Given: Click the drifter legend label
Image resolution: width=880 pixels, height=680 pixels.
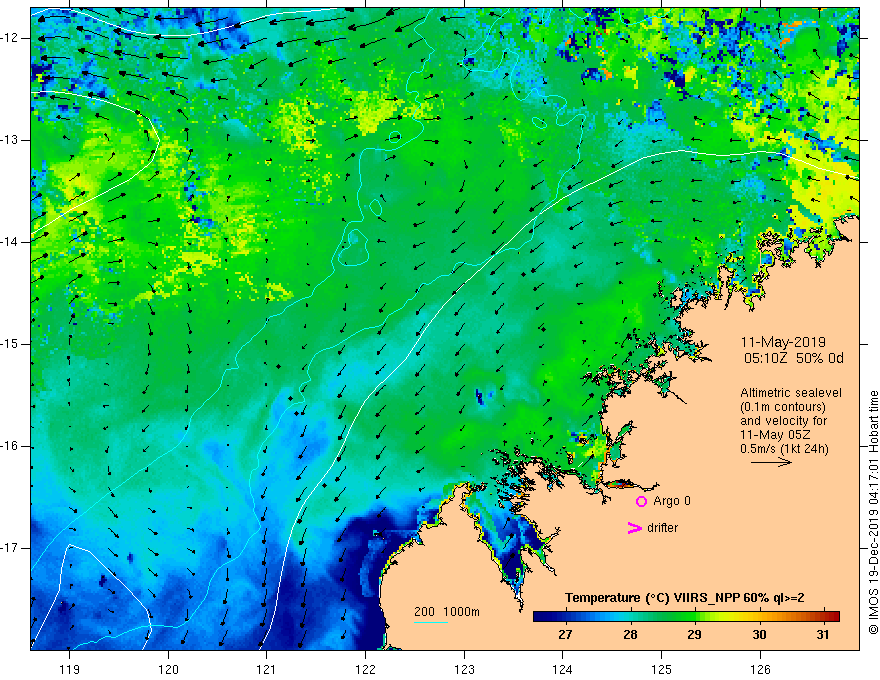Looking at the screenshot, I should tap(662, 528).
